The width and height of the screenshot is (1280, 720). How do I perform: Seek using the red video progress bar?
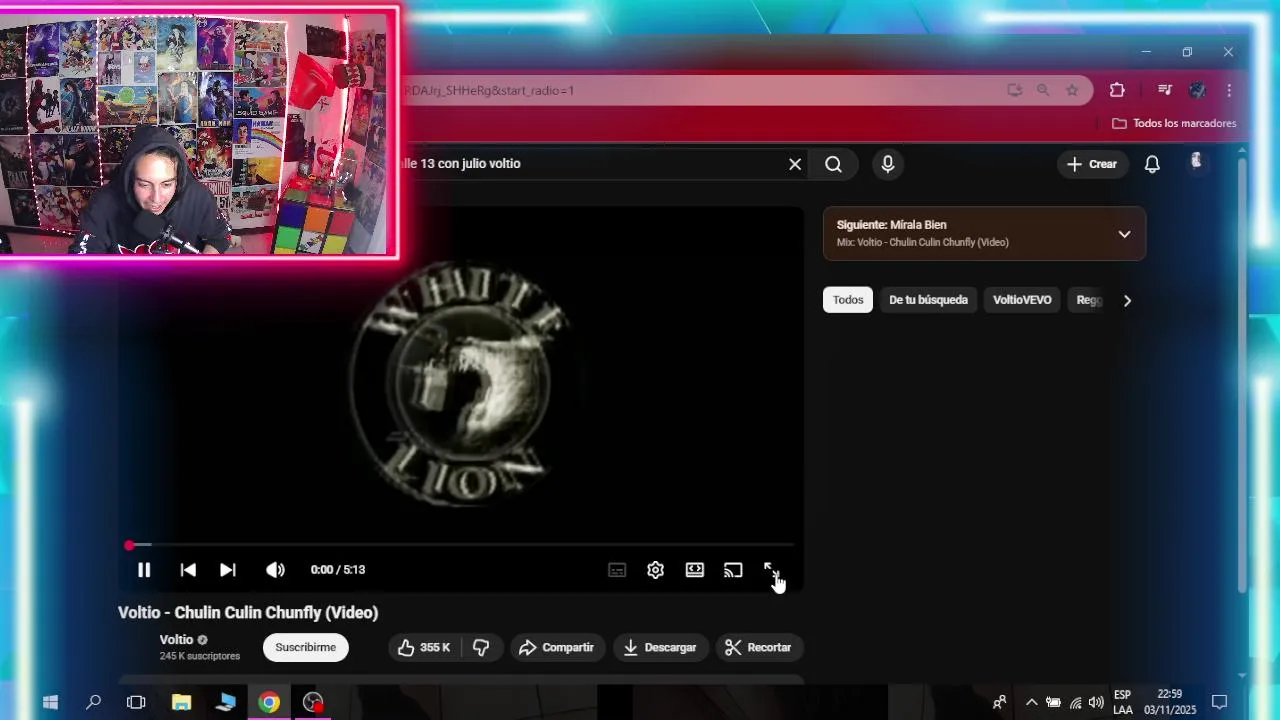tap(460, 545)
